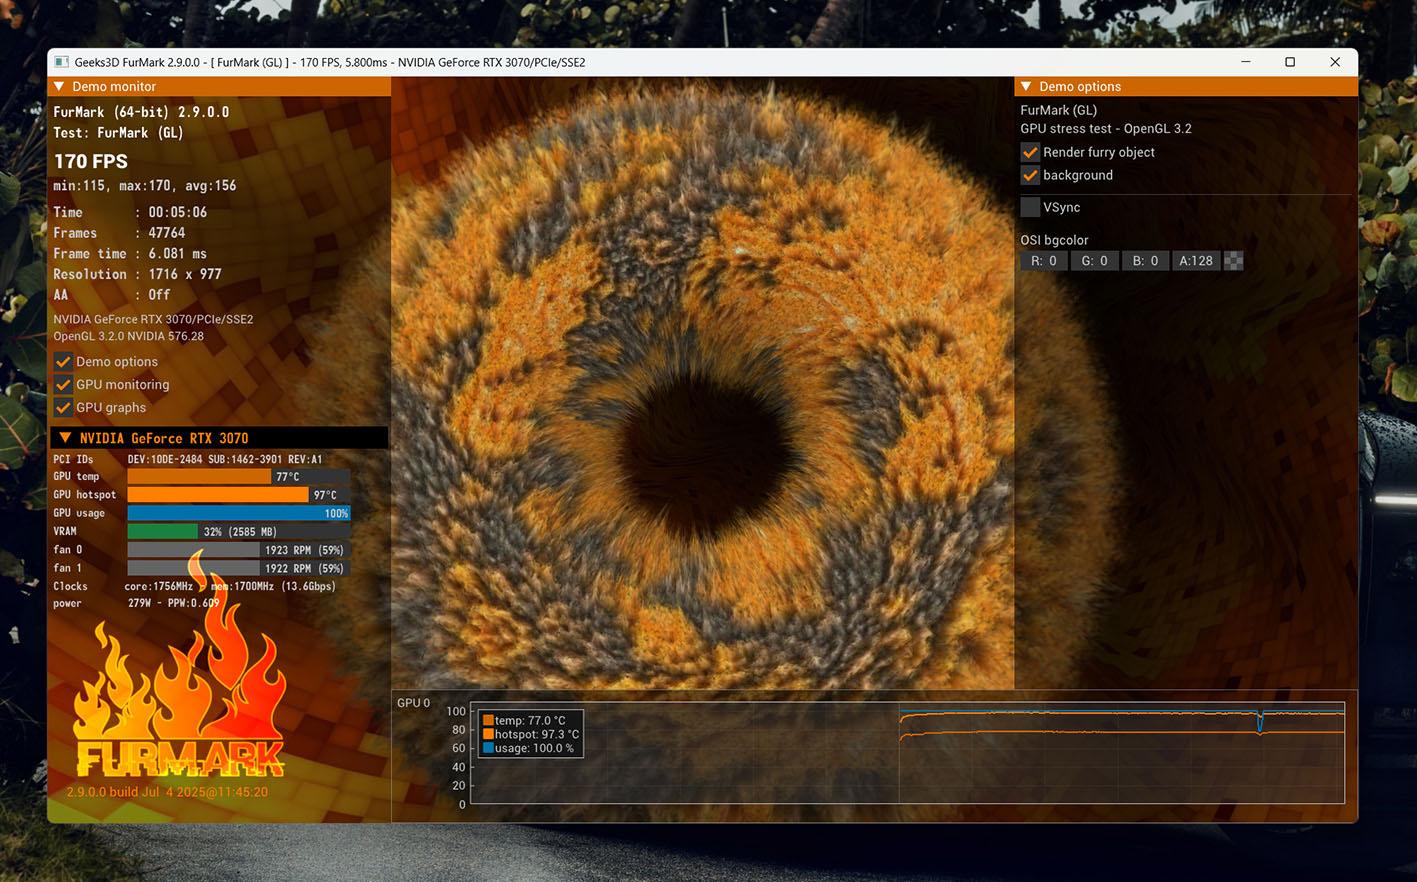Image resolution: width=1417 pixels, height=882 pixels.
Task: Click the GPU 0 graph label
Action: click(x=413, y=703)
